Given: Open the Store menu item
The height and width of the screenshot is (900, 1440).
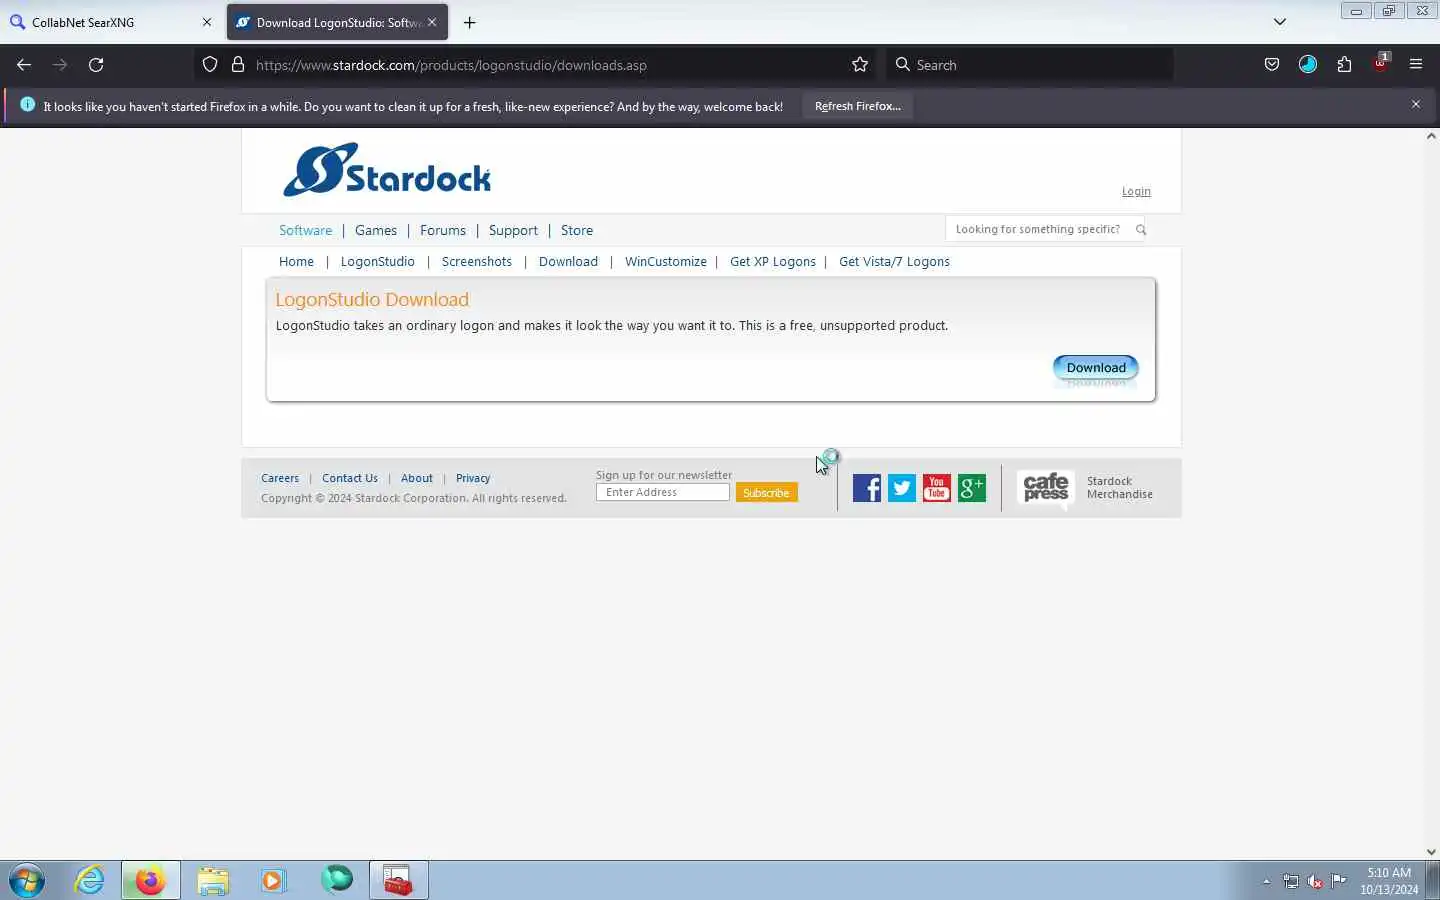Looking at the screenshot, I should (x=577, y=230).
